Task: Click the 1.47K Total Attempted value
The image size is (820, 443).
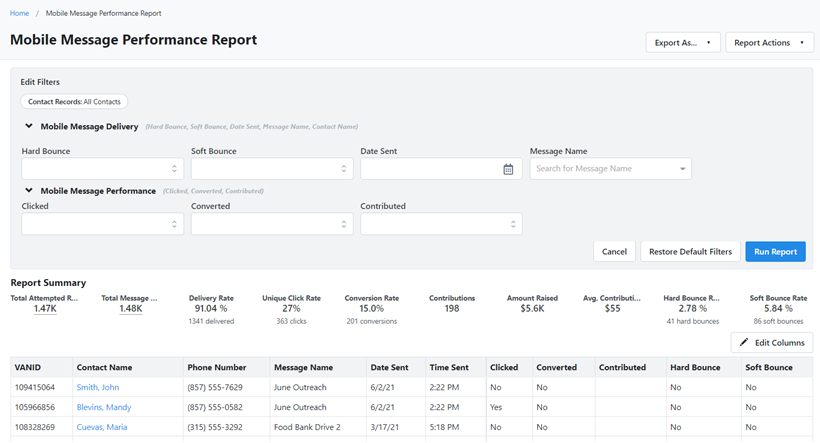Action: pos(45,309)
